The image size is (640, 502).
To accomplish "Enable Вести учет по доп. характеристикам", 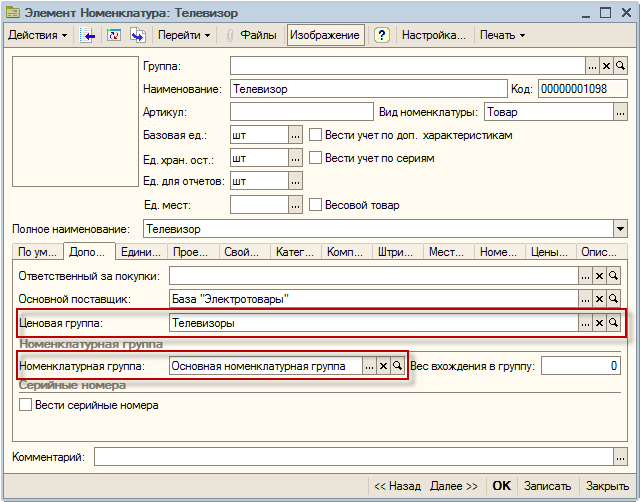I will [x=315, y=135].
